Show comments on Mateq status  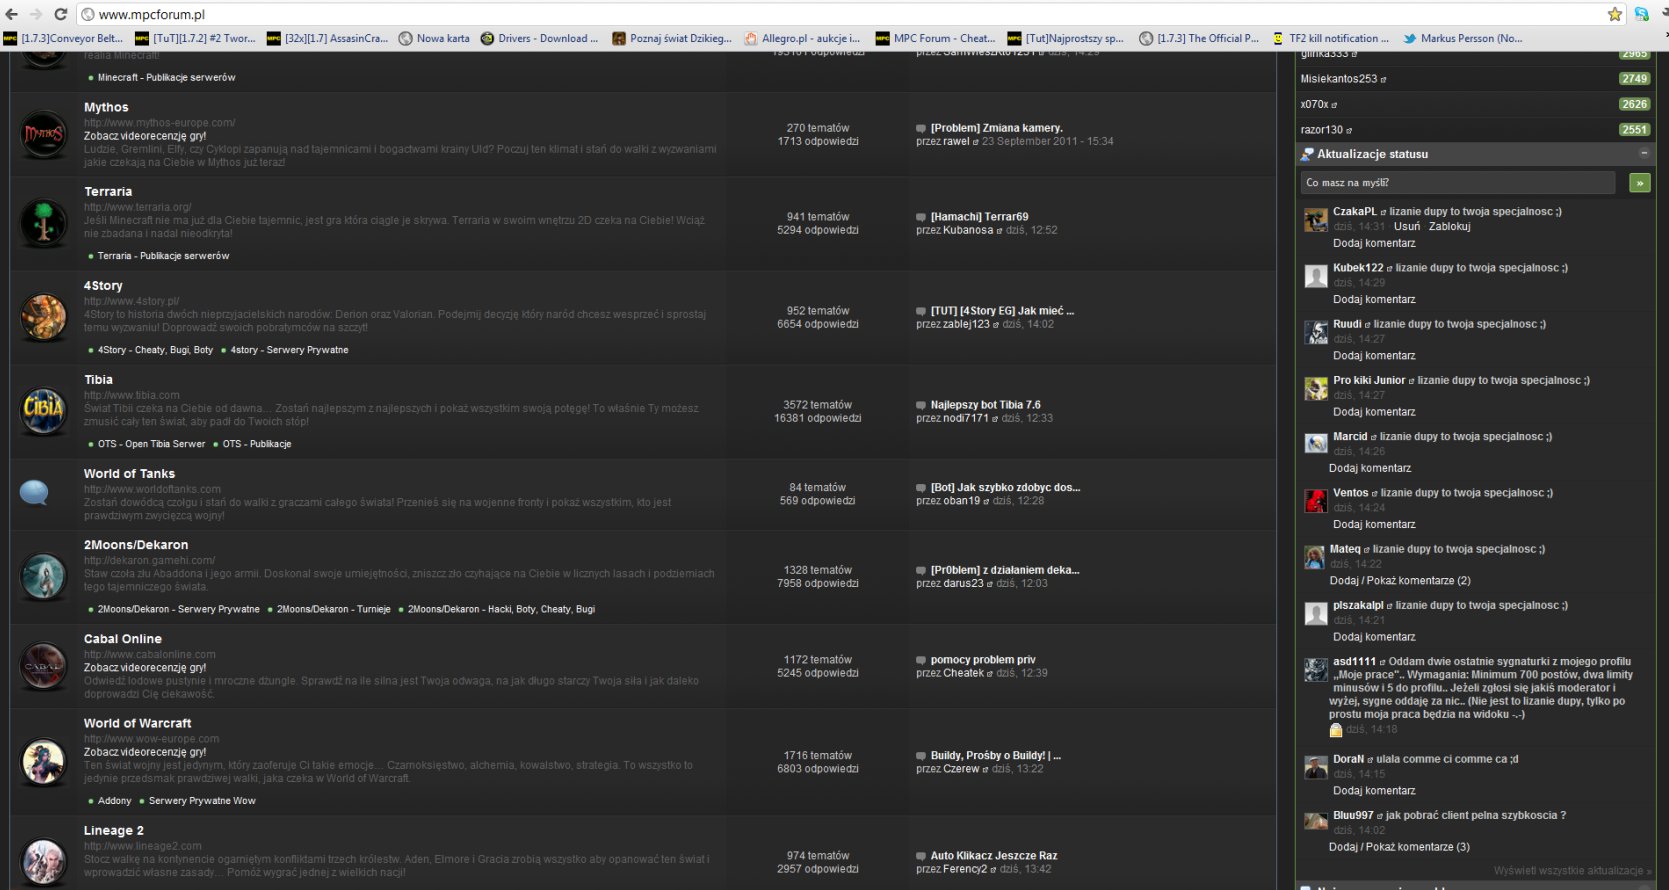[1400, 580]
